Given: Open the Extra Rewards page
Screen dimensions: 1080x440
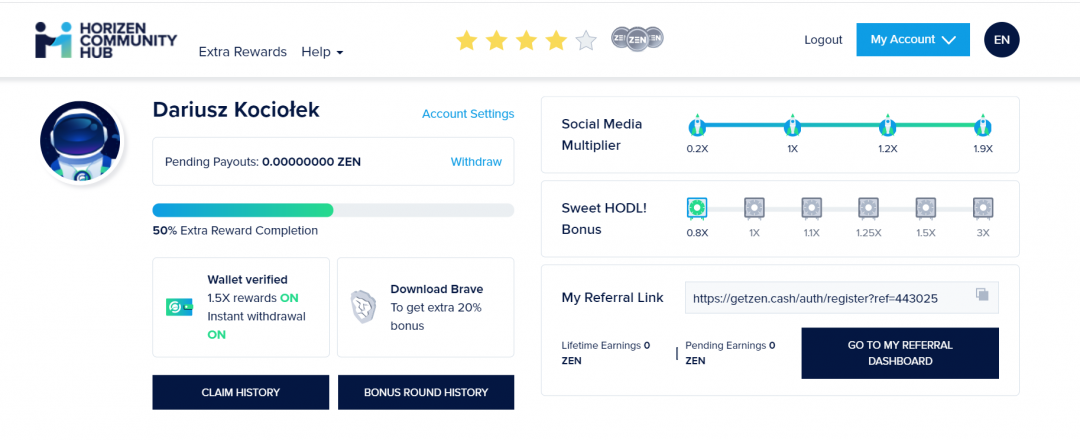Looking at the screenshot, I should click(x=243, y=52).
